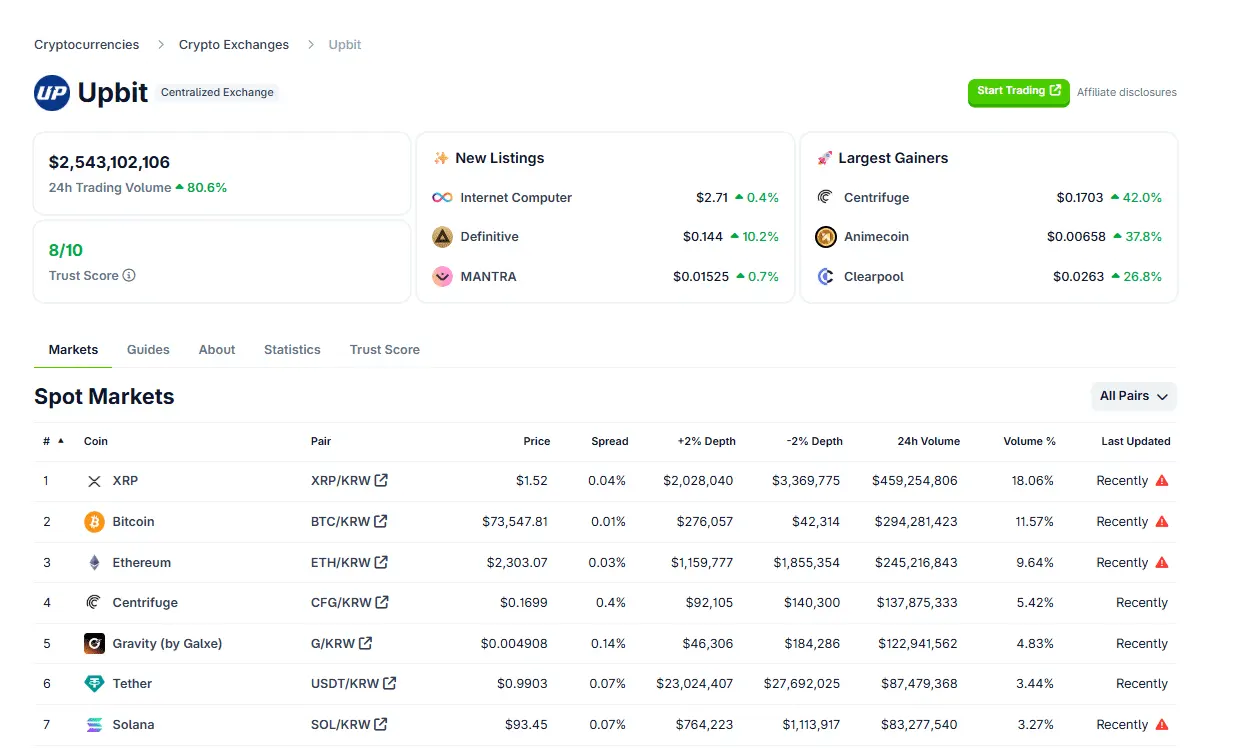Click the Internet Computer logo in New Listings

coord(442,198)
